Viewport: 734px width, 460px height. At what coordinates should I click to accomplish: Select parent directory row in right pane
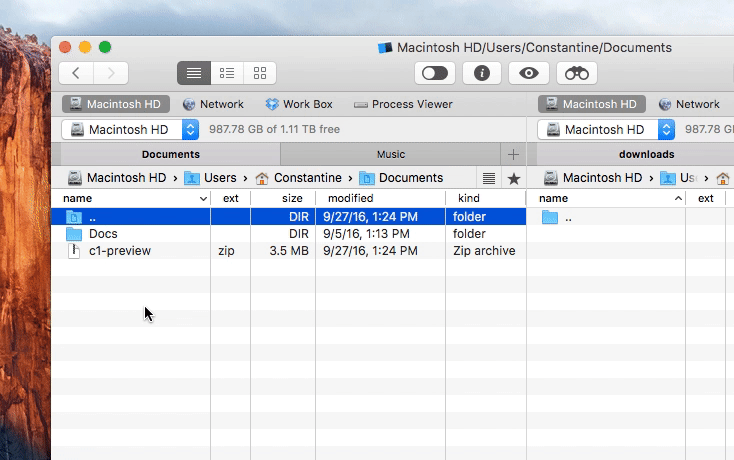click(x=631, y=217)
